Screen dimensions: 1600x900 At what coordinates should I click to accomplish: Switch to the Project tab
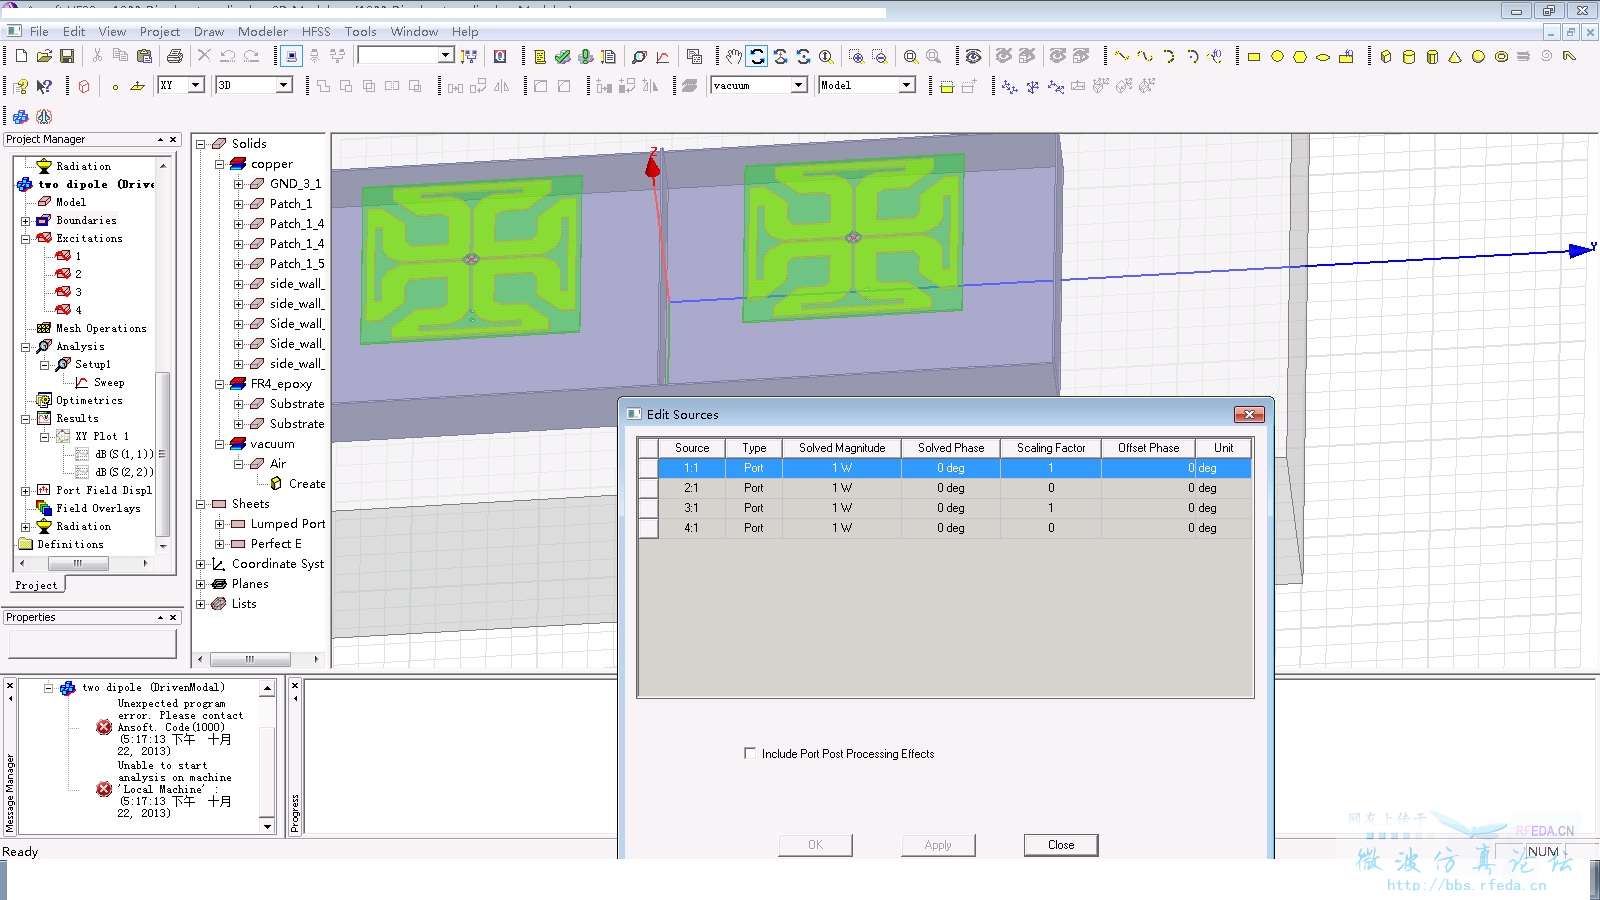(36, 585)
